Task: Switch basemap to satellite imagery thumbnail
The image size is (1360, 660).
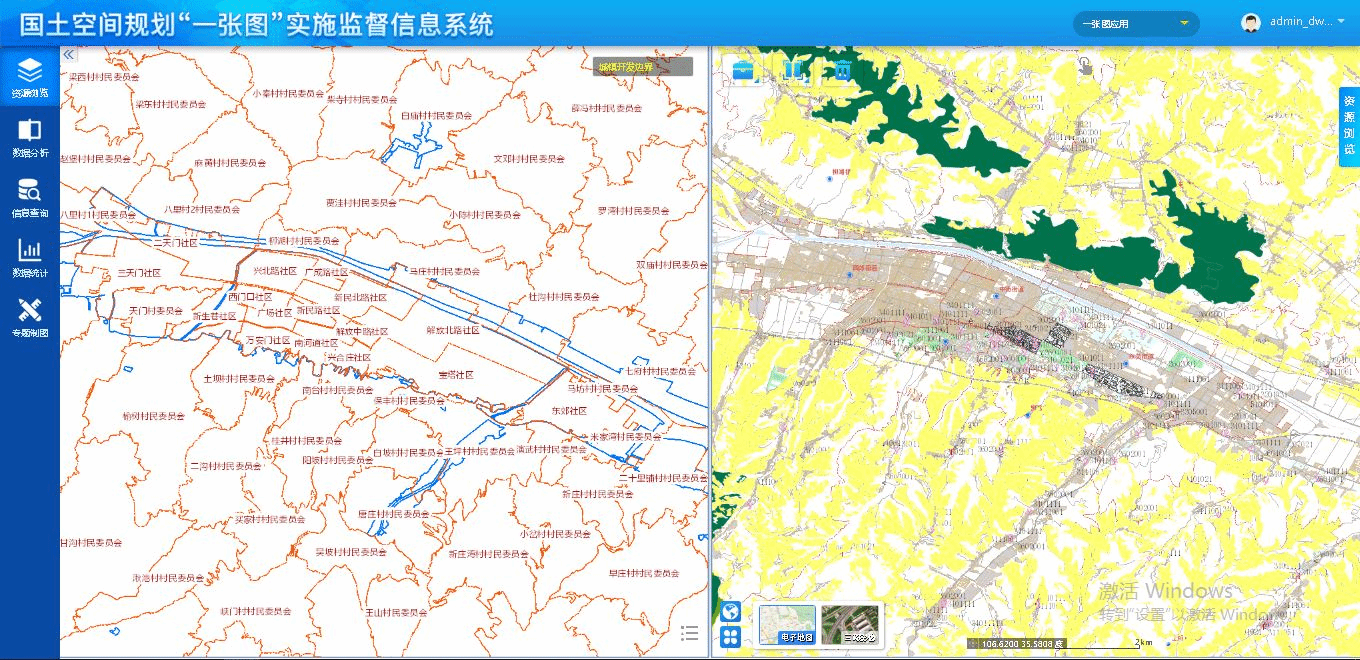Action: click(x=850, y=625)
